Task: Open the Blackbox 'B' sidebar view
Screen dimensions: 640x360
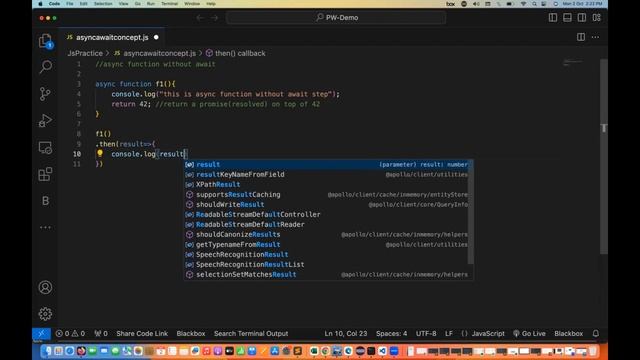Action: (x=45, y=201)
